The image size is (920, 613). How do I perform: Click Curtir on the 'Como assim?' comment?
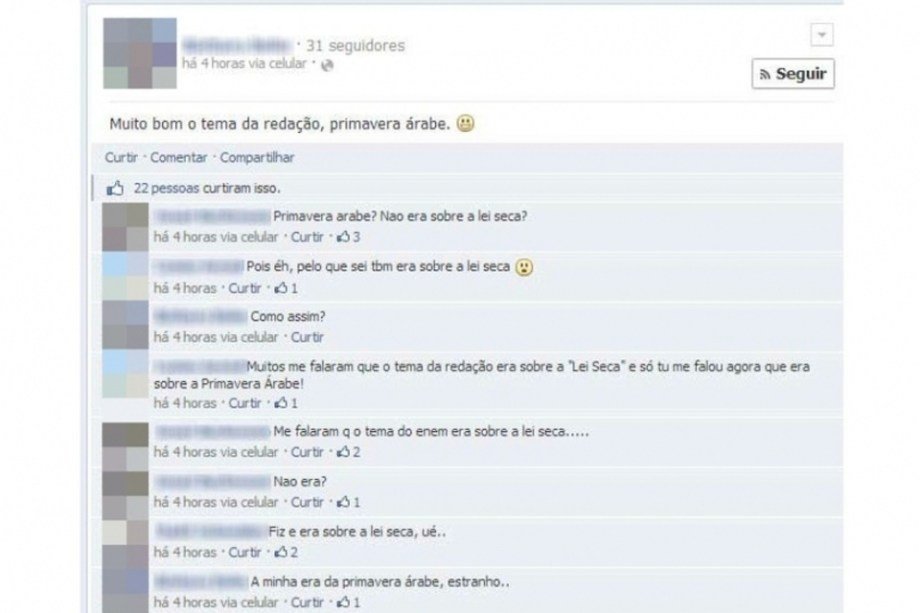tap(307, 337)
